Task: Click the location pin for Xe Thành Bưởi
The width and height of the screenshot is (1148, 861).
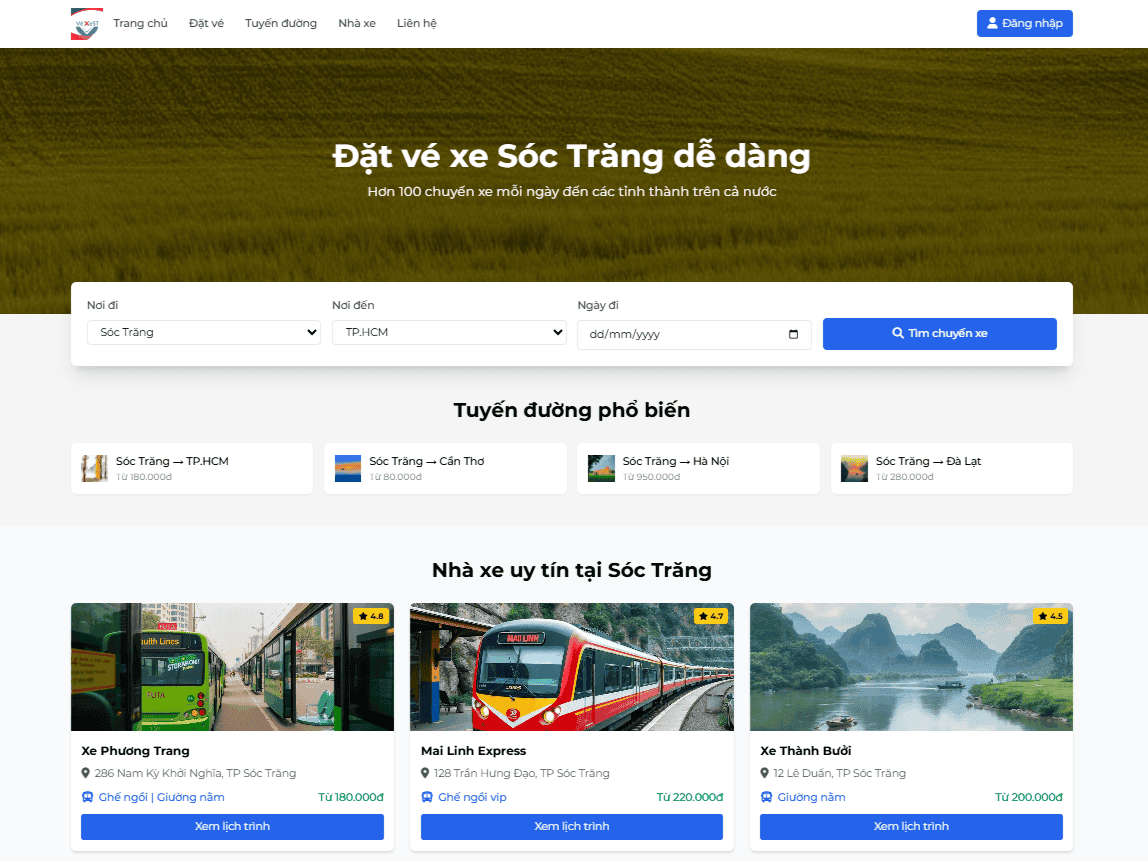Action: 765,773
